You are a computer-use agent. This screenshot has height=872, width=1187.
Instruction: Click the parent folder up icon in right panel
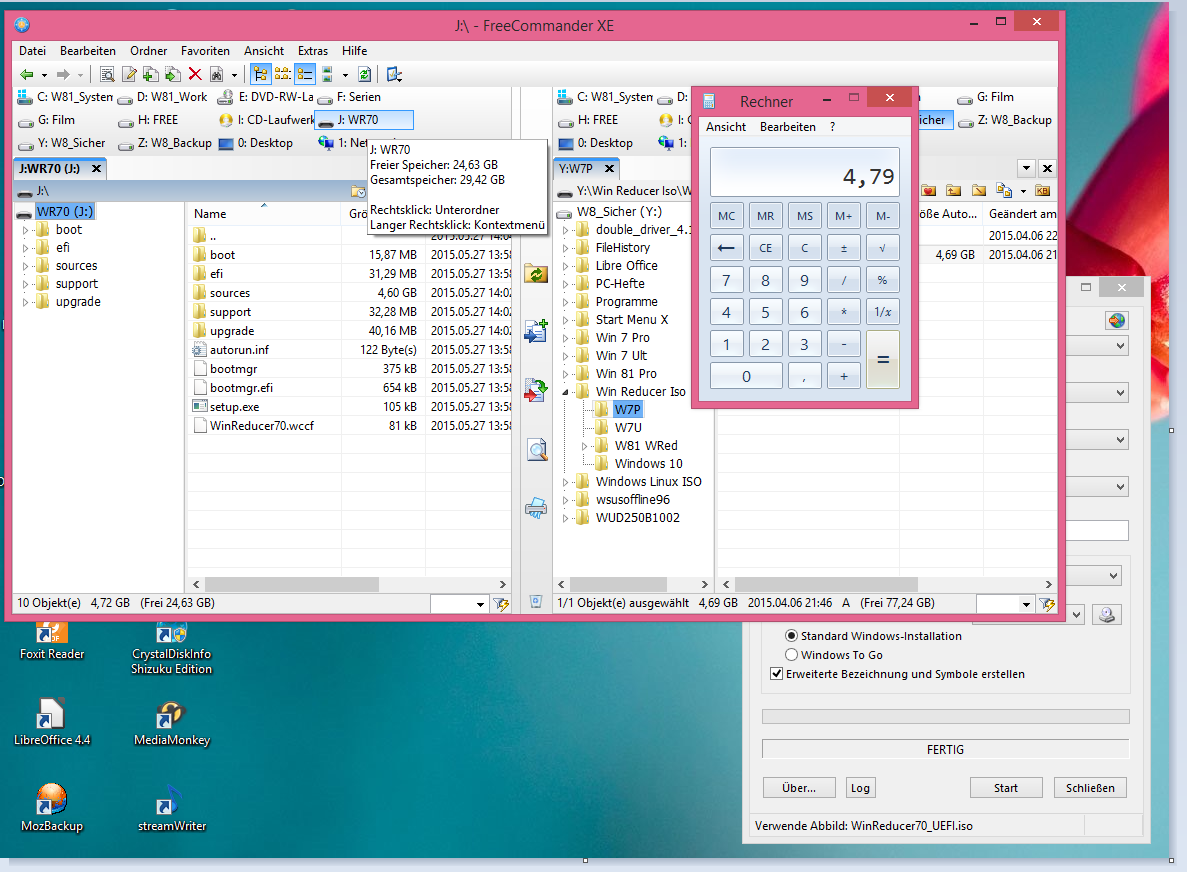[954, 191]
